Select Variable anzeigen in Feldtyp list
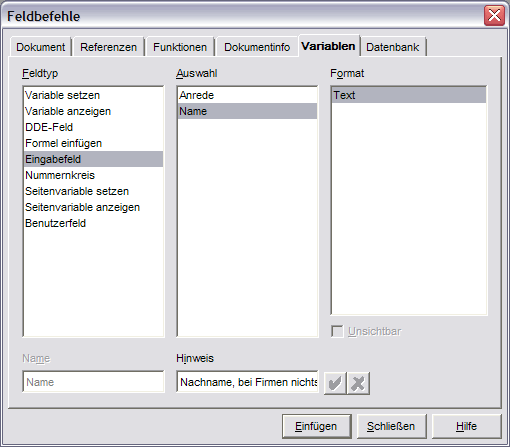 point(93,111)
